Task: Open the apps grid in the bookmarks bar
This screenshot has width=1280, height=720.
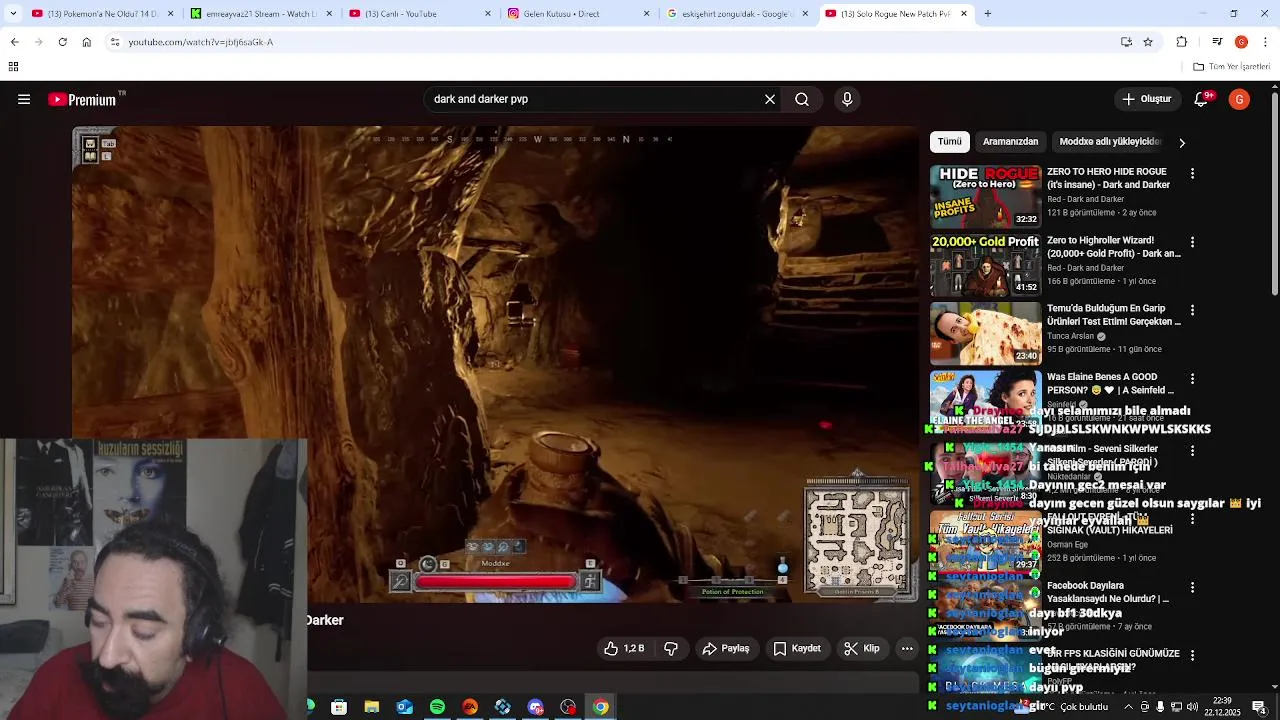Action: [13, 67]
